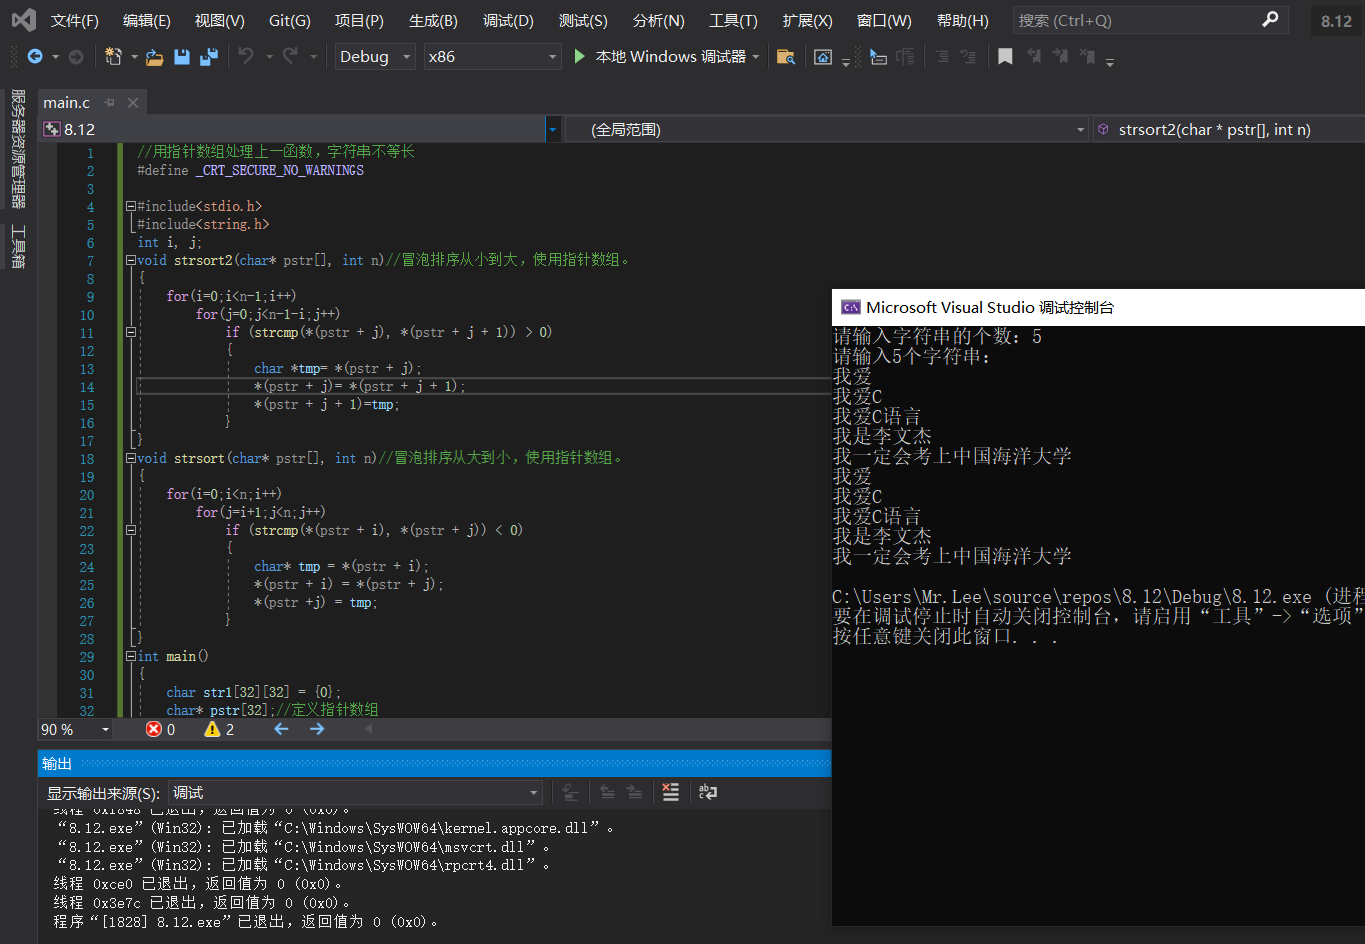Image resolution: width=1365 pixels, height=944 pixels.
Task: Start debugging with the green play icon
Action: [x=580, y=57]
